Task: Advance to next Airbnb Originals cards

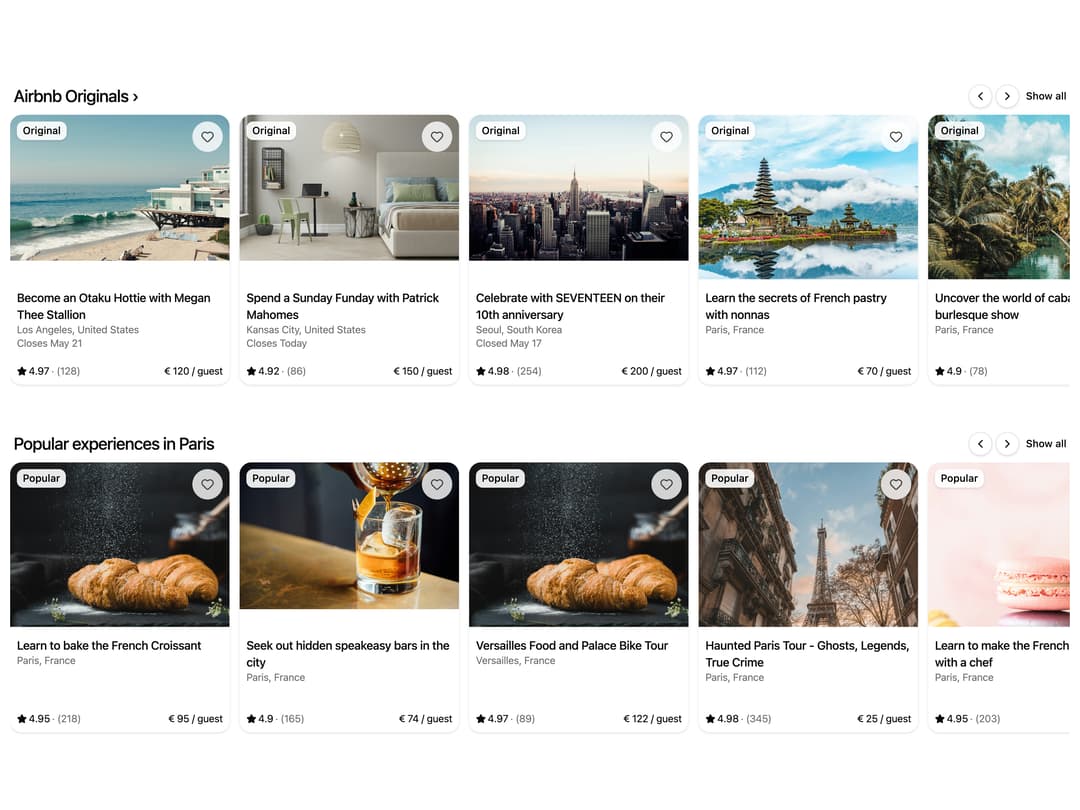Action: point(1007,96)
